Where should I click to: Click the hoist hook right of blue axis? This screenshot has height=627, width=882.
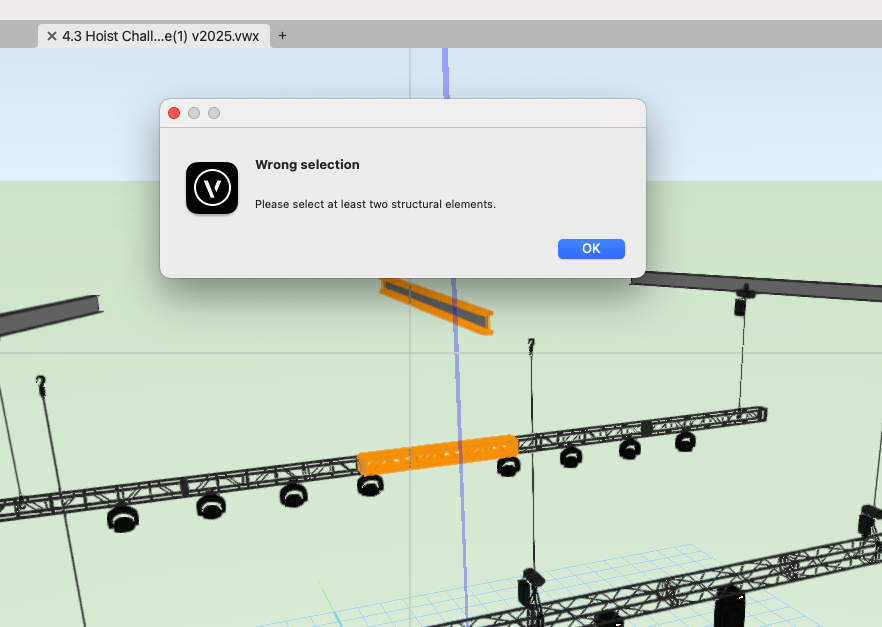[530, 346]
